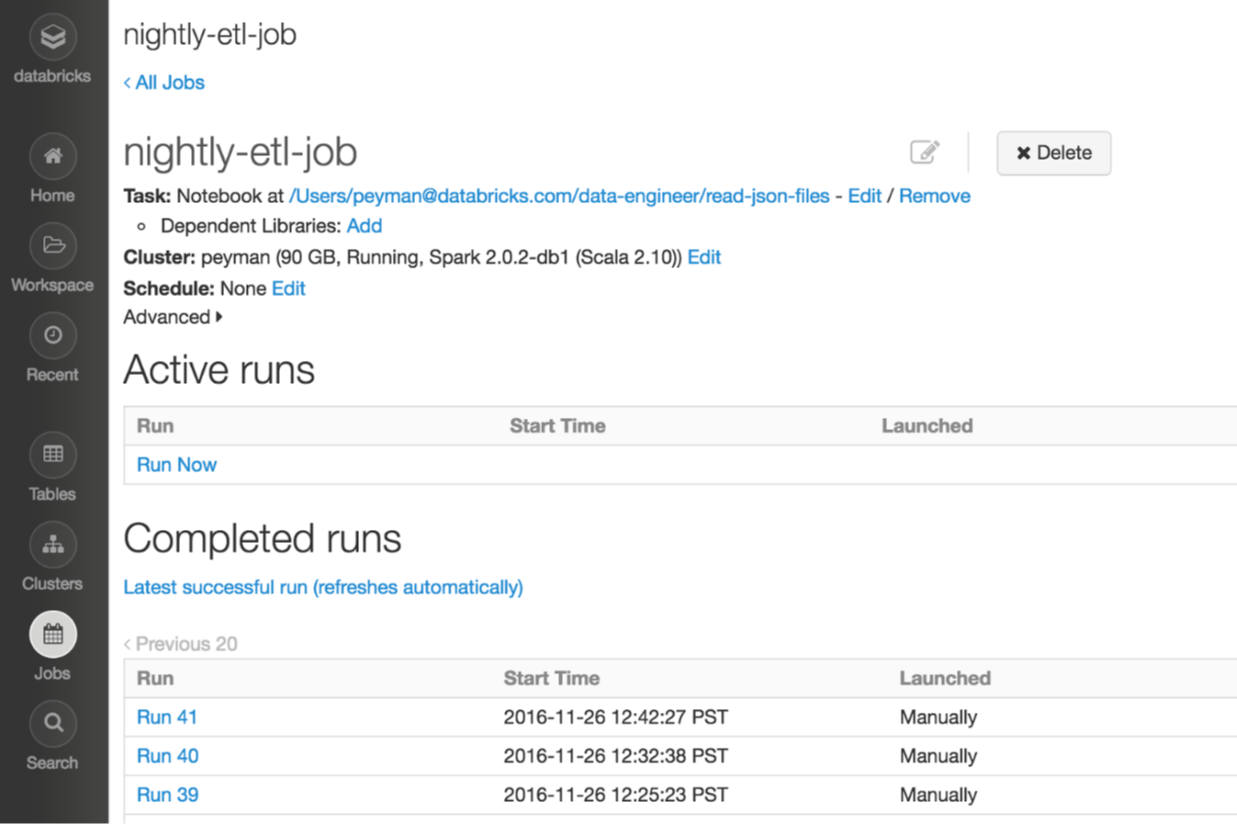Delete the nightly-etl-job
Image resolution: width=1237 pixels, height=825 pixels.
pyautogui.click(x=1054, y=153)
